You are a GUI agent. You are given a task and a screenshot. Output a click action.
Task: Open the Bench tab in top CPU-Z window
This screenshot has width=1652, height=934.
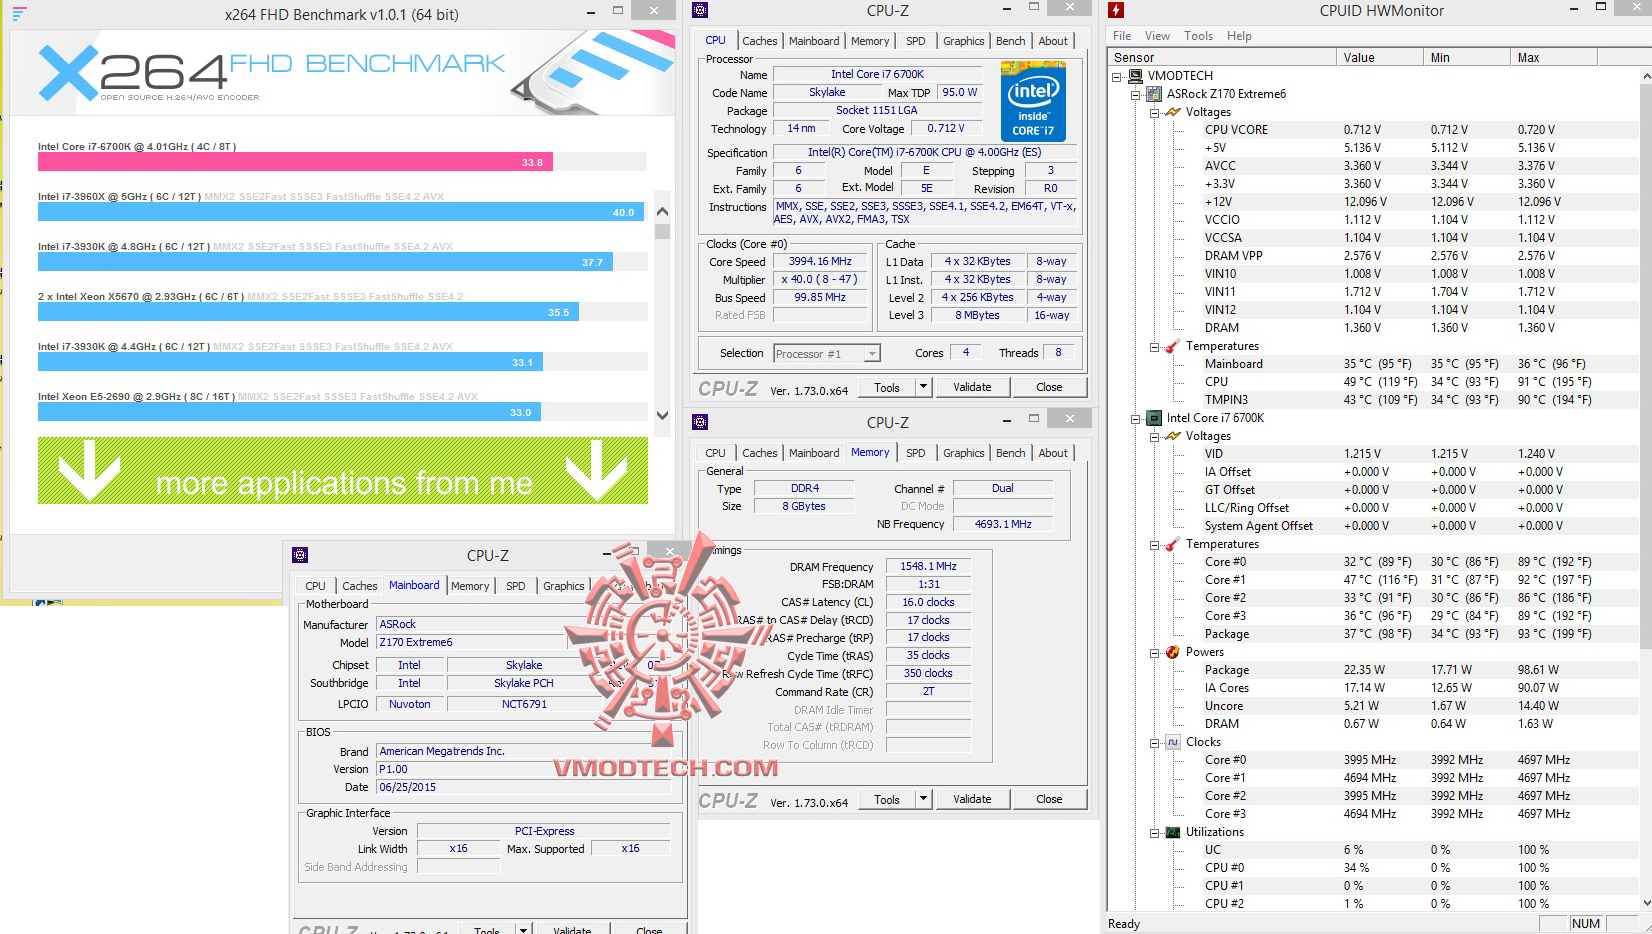[x=1010, y=41]
